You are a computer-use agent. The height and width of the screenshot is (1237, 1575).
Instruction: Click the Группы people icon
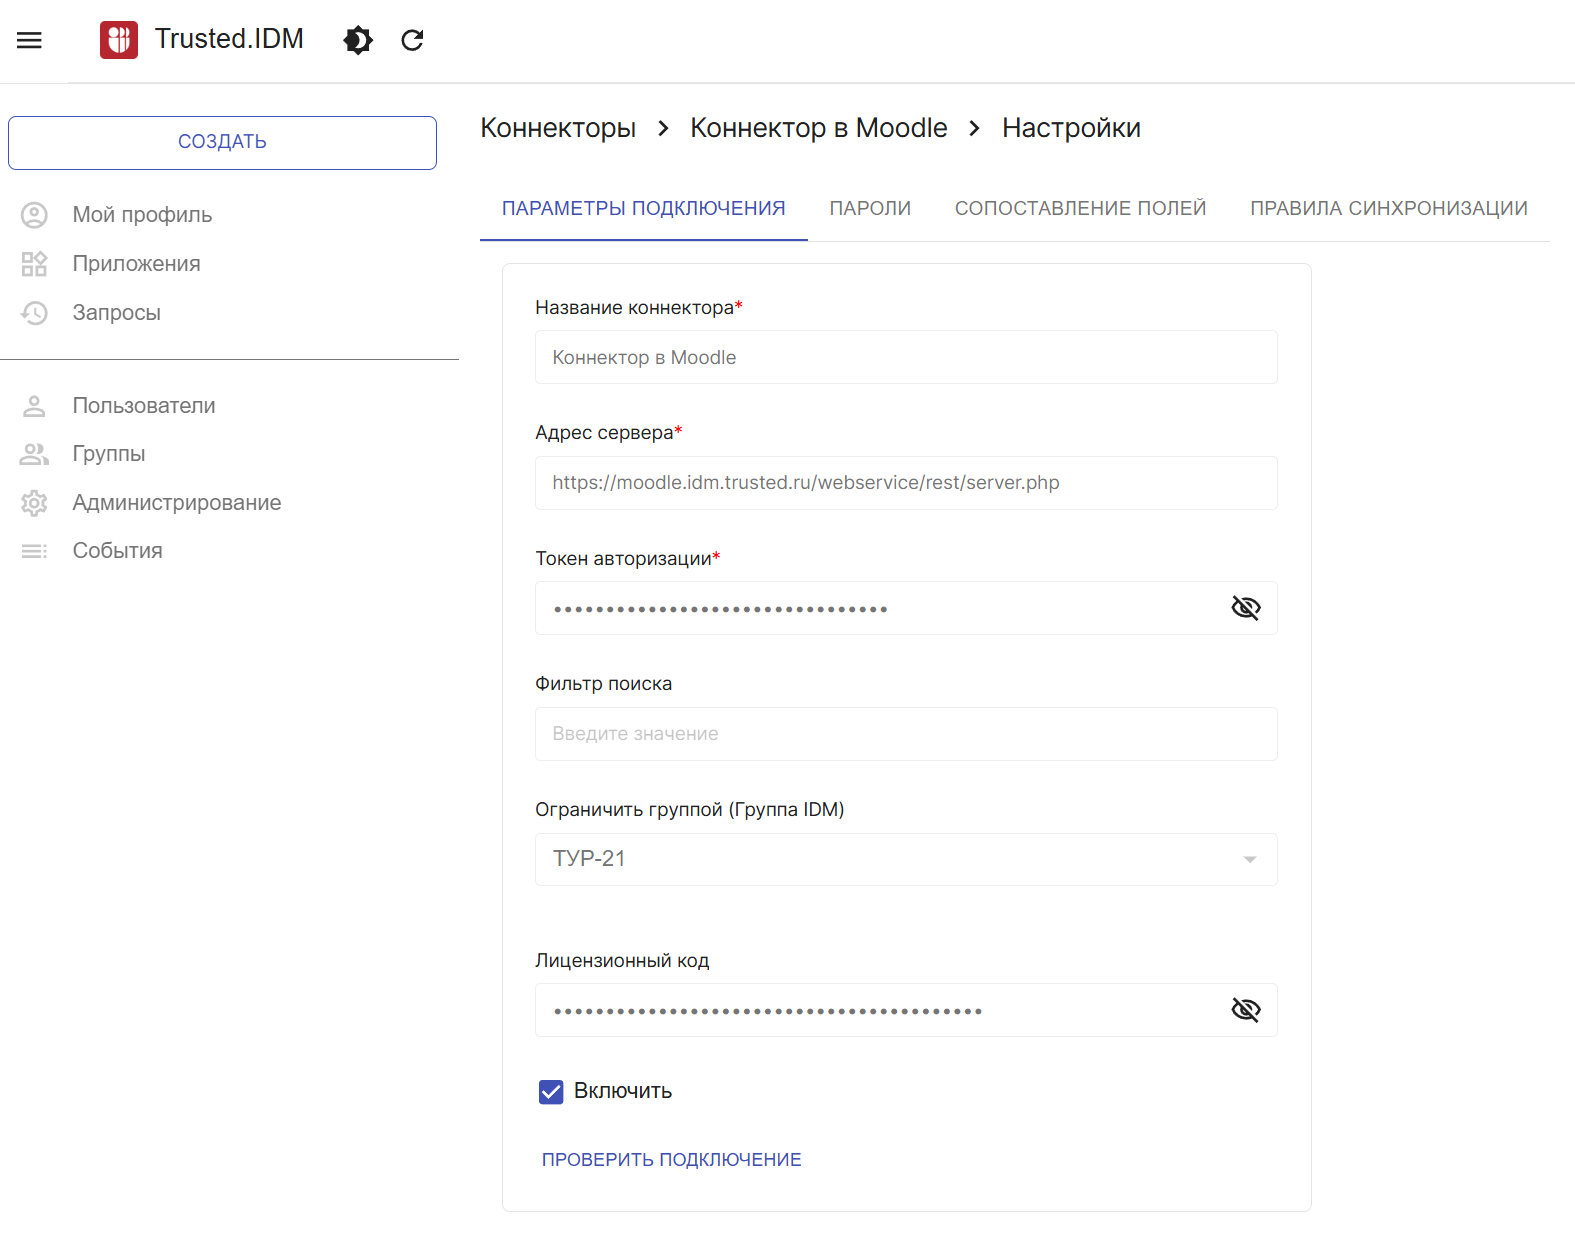[x=34, y=454]
